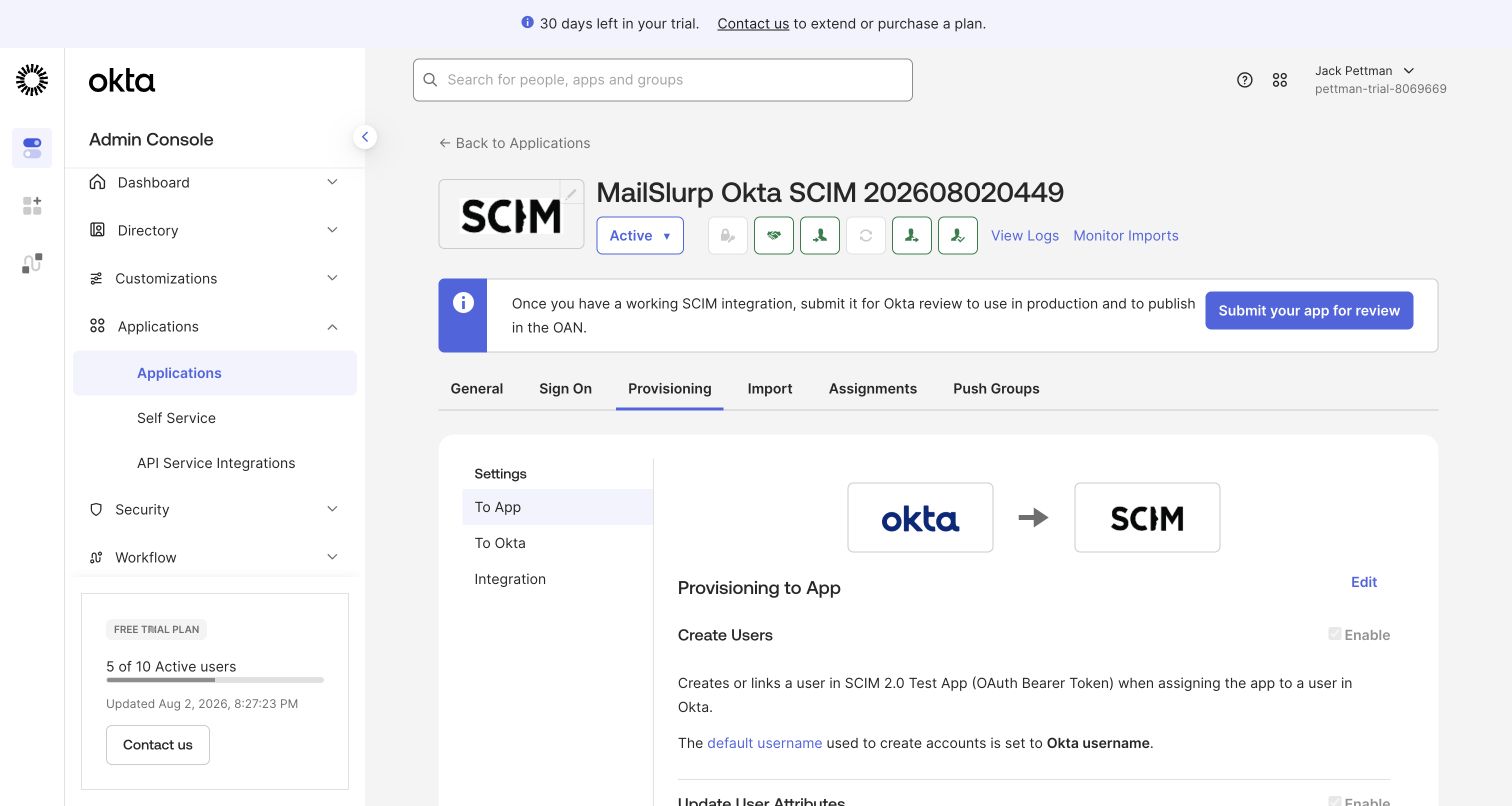The height and width of the screenshot is (806, 1512).
Task: Select the Provisioning tab
Action: tap(670, 388)
